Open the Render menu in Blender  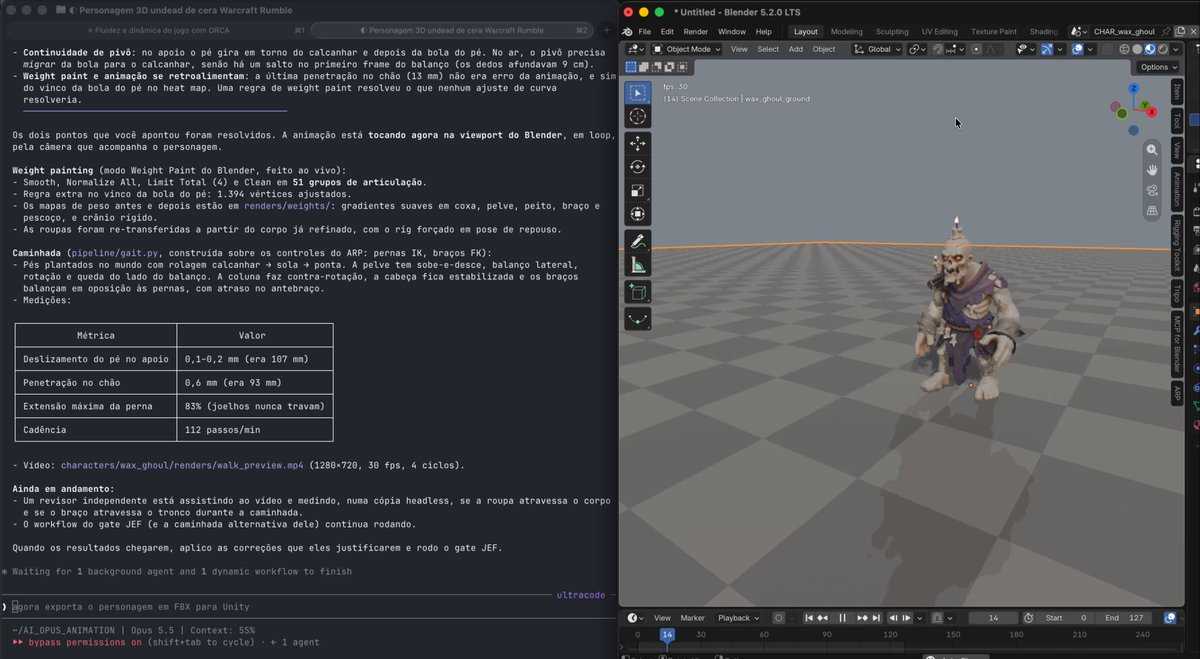(696, 31)
